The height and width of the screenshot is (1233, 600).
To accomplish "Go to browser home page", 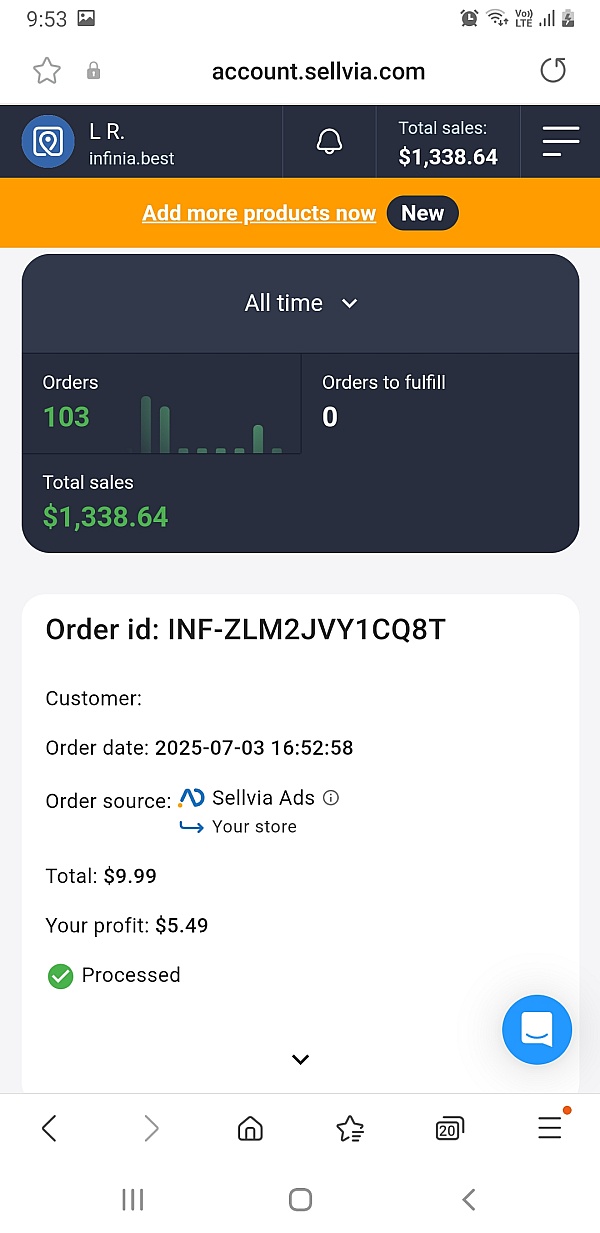I will [250, 1129].
